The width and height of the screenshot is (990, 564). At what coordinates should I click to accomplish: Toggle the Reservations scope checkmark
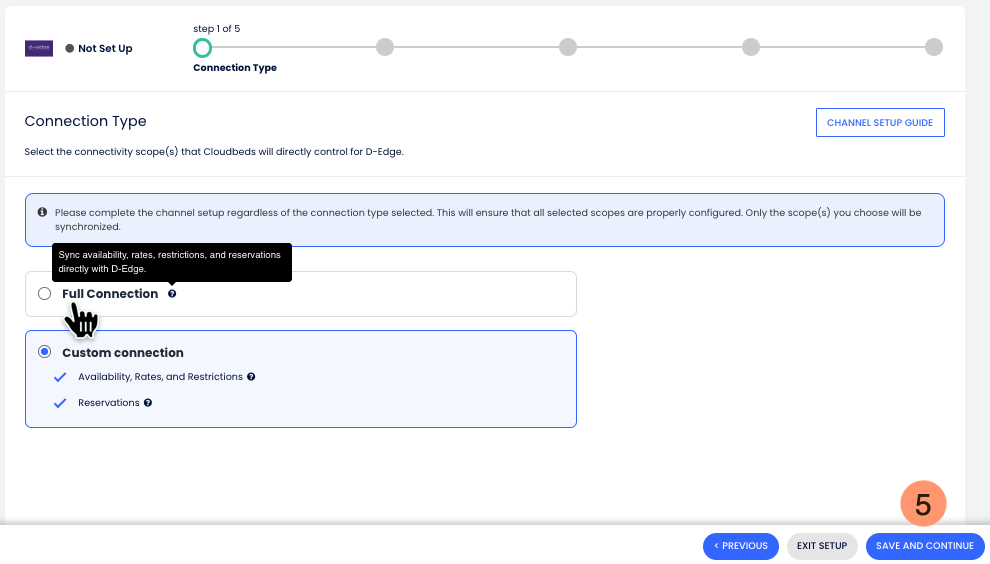click(x=60, y=403)
